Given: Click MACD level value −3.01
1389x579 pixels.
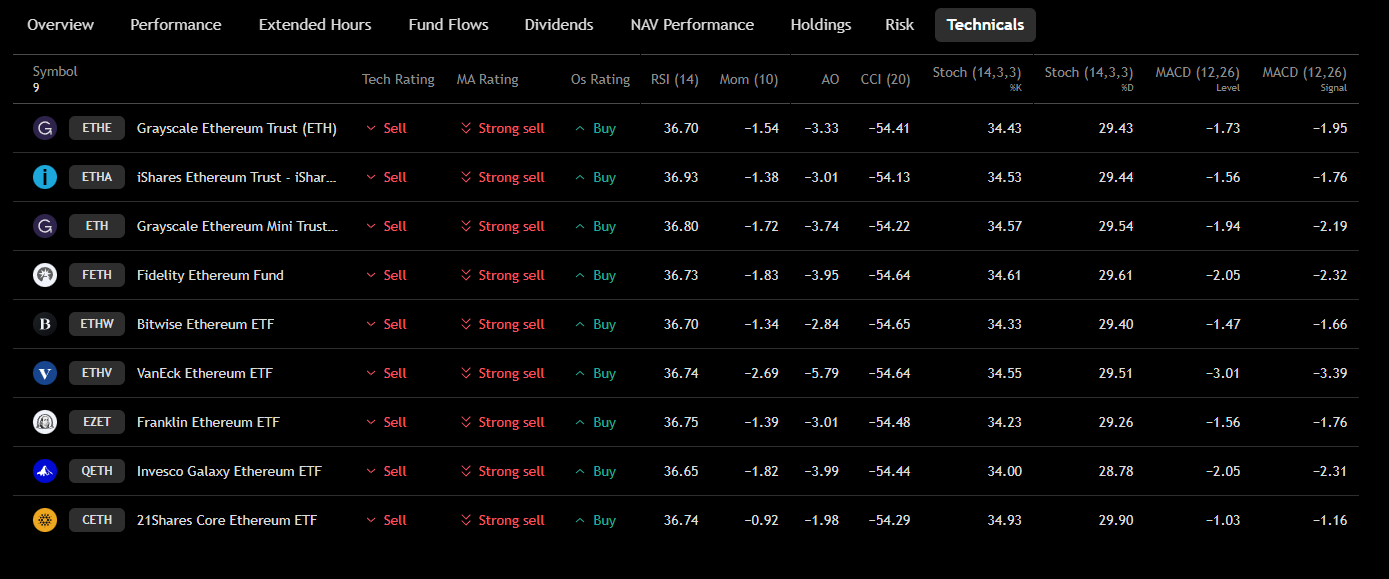Looking at the screenshot, I should [1222, 373].
